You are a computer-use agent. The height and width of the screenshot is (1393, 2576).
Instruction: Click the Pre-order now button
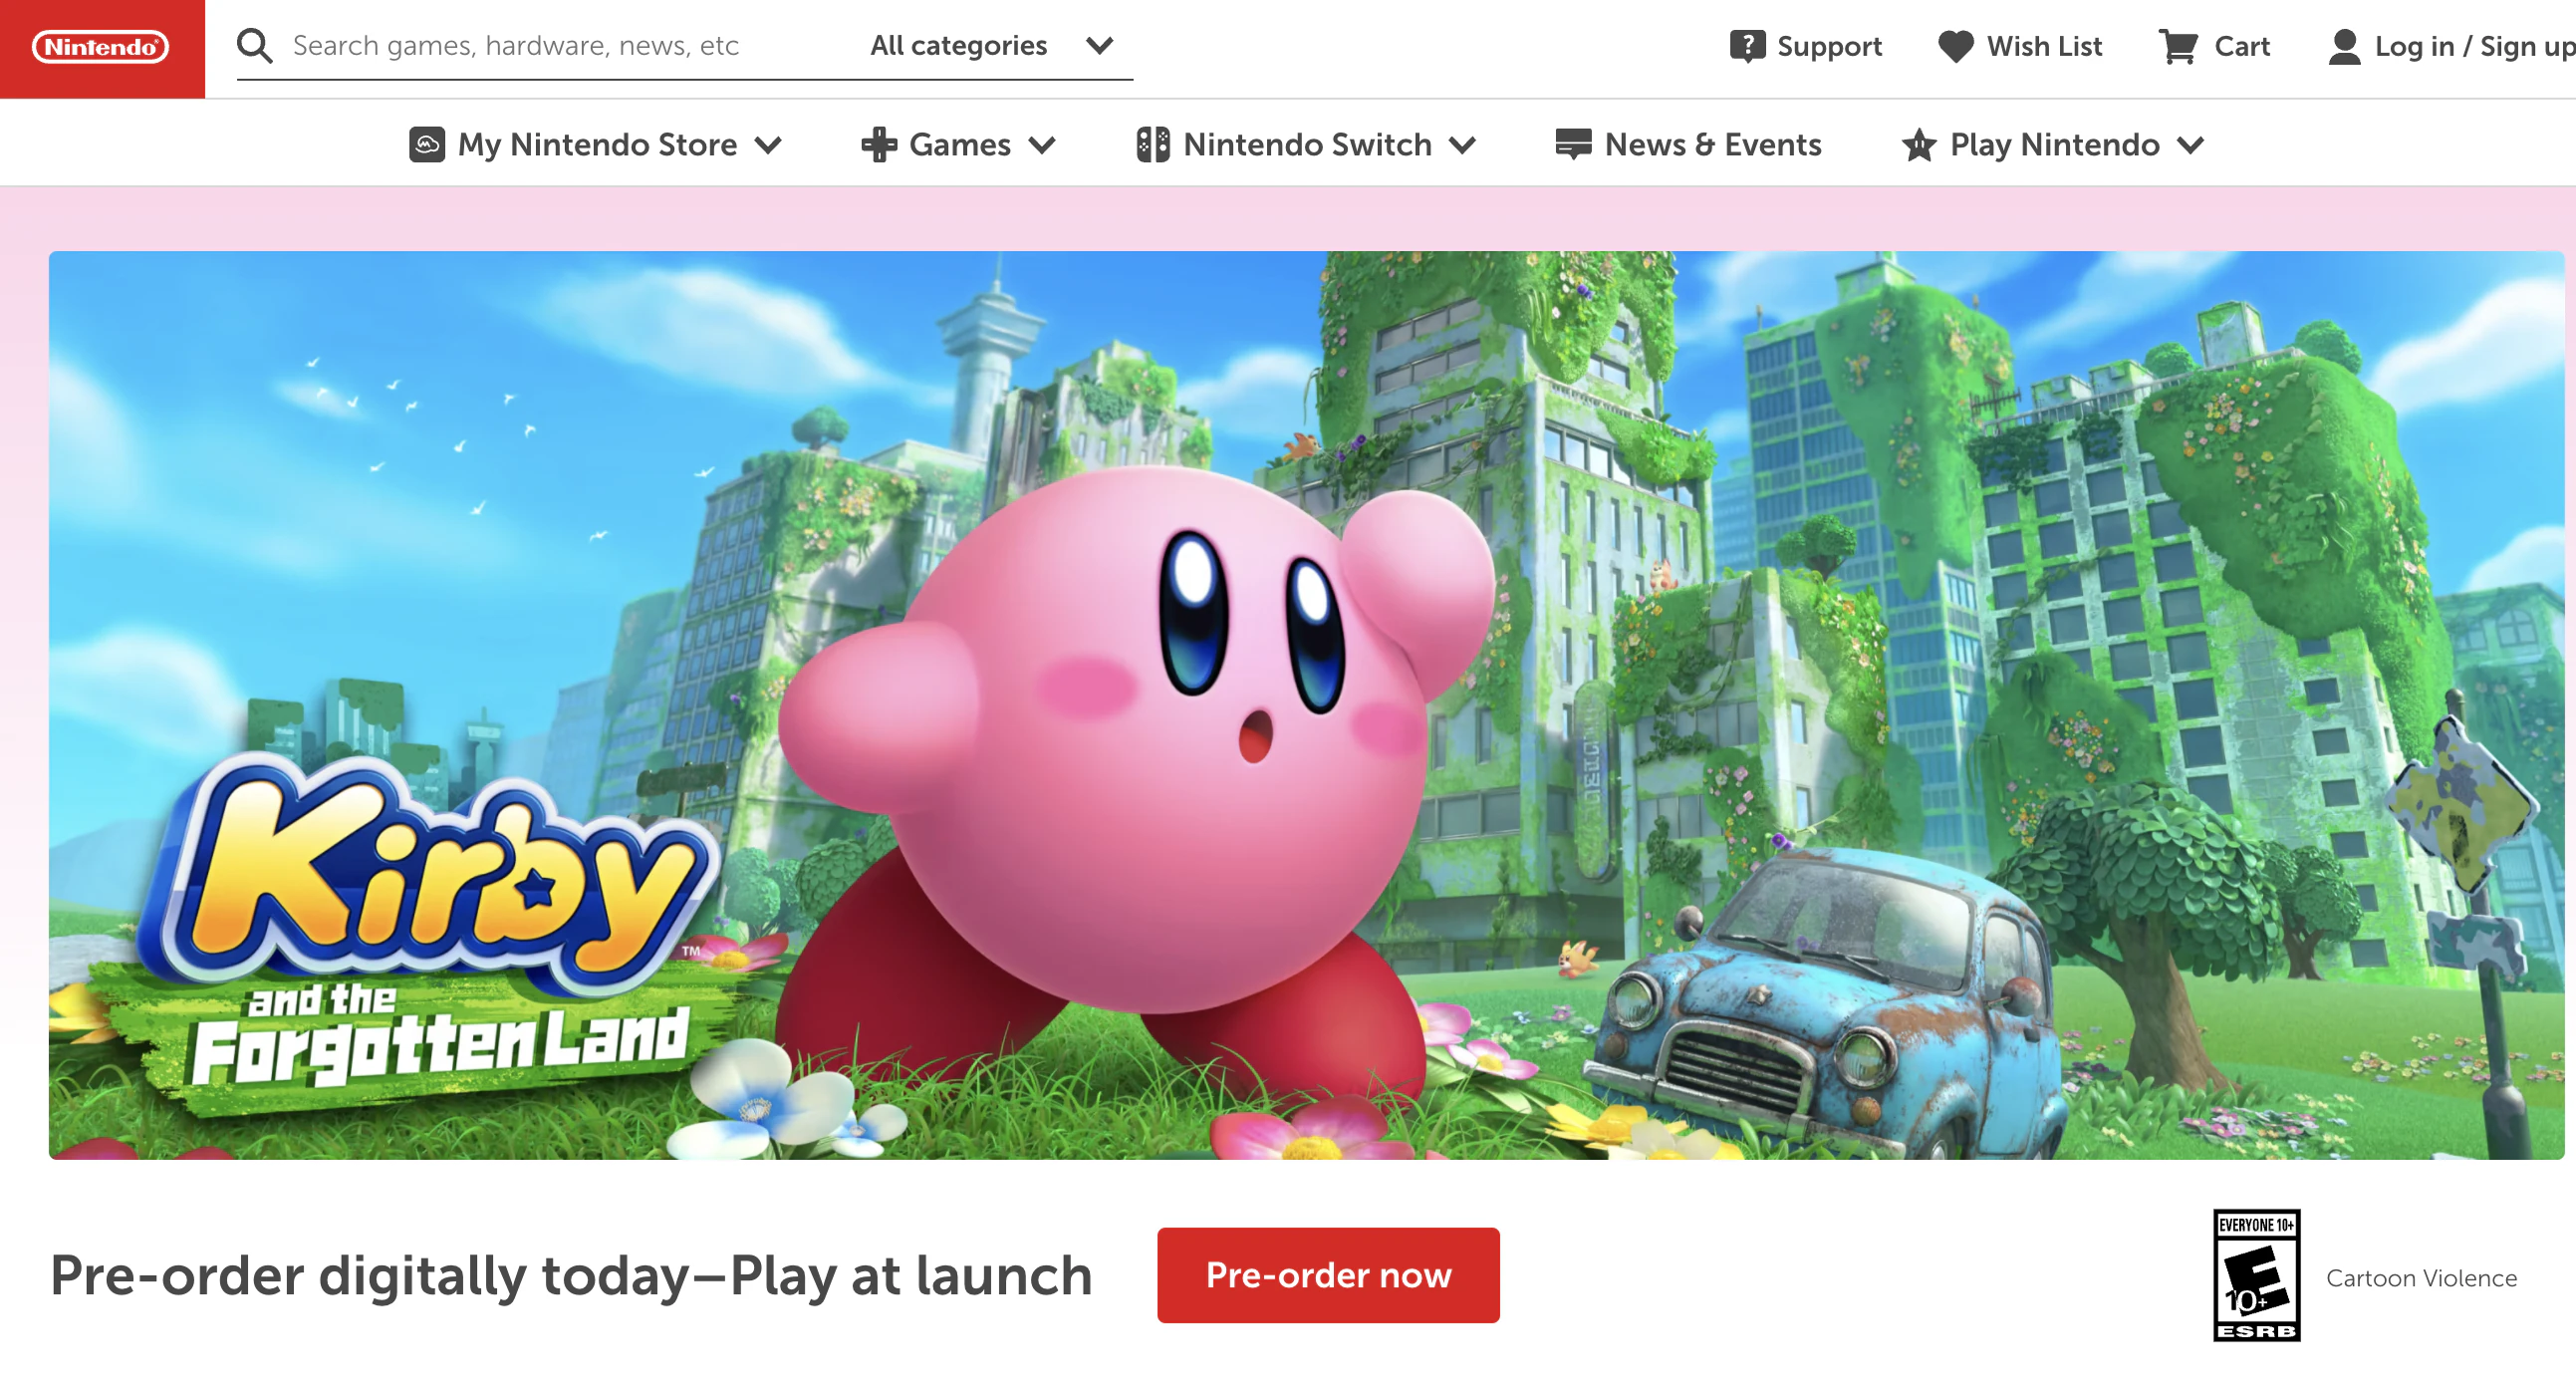coord(1328,1275)
